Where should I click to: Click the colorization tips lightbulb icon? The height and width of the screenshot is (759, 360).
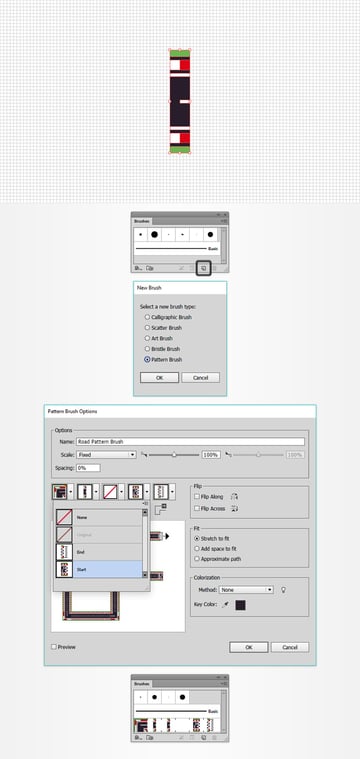point(284,590)
